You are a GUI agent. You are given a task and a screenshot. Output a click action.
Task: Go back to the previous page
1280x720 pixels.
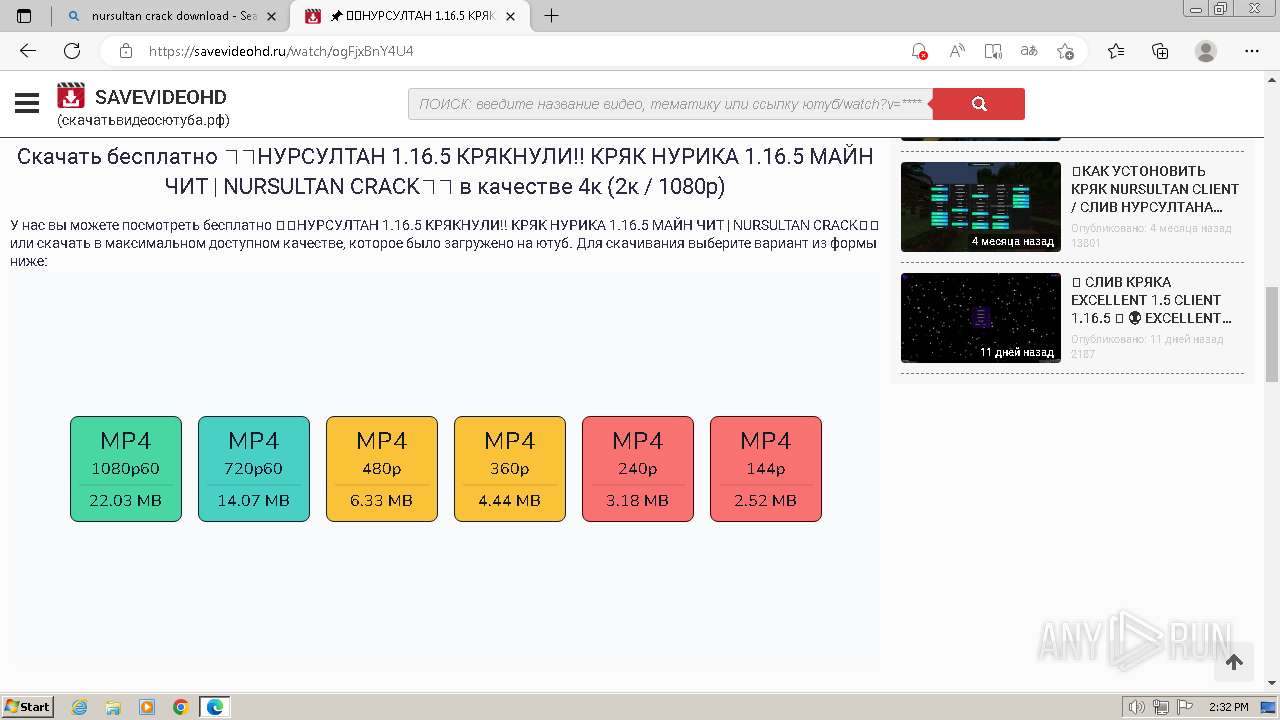[28, 51]
